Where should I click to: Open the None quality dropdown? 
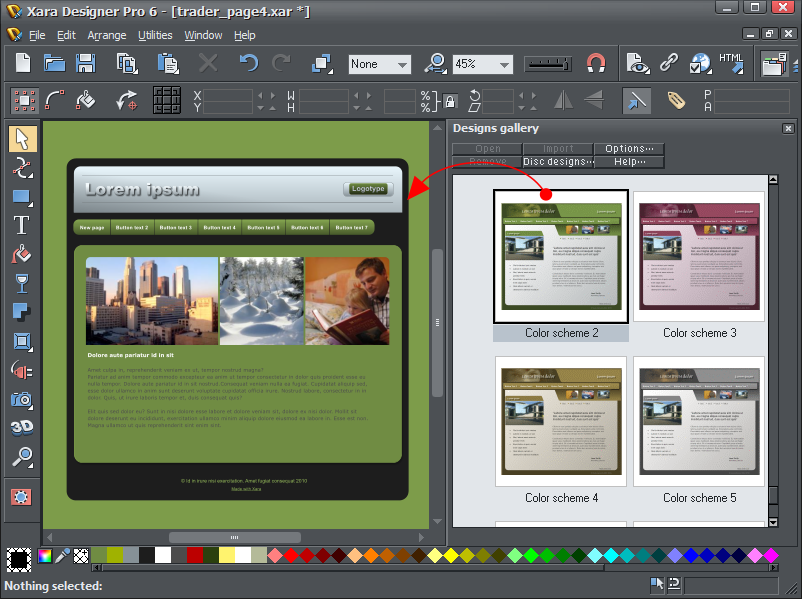[x=380, y=64]
